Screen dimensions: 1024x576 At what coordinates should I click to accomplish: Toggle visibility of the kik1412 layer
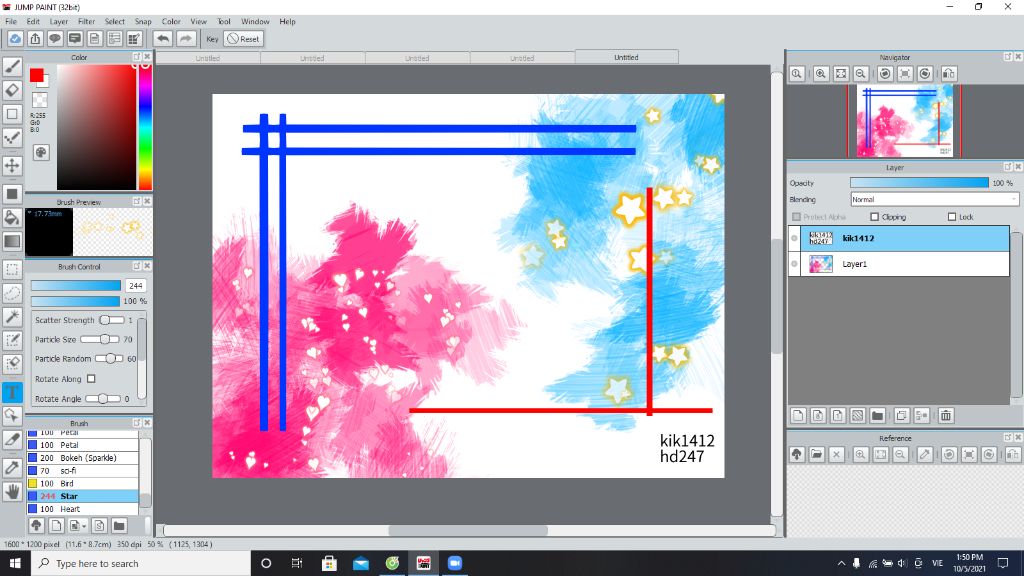[794, 238]
